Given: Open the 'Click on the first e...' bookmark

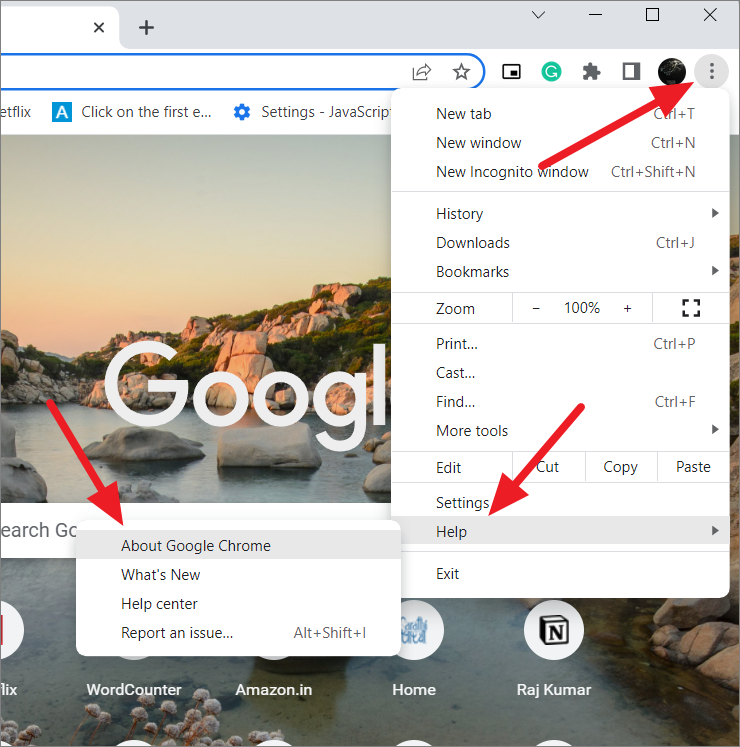Looking at the screenshot, I should coord(132,112).
